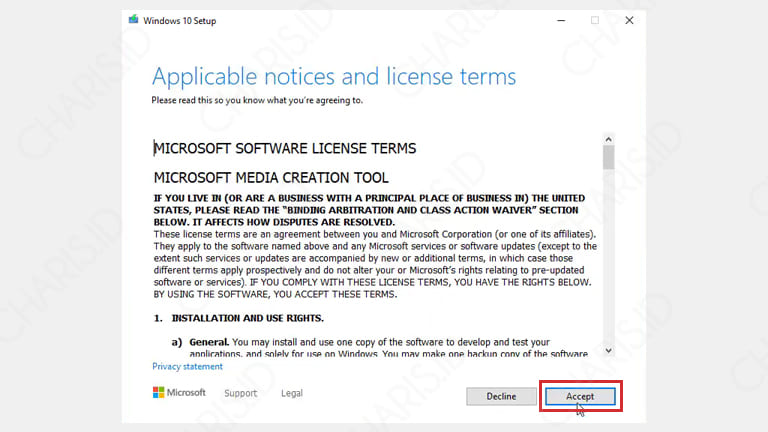Close the Windows 10 Setup window

click(629, 21)
